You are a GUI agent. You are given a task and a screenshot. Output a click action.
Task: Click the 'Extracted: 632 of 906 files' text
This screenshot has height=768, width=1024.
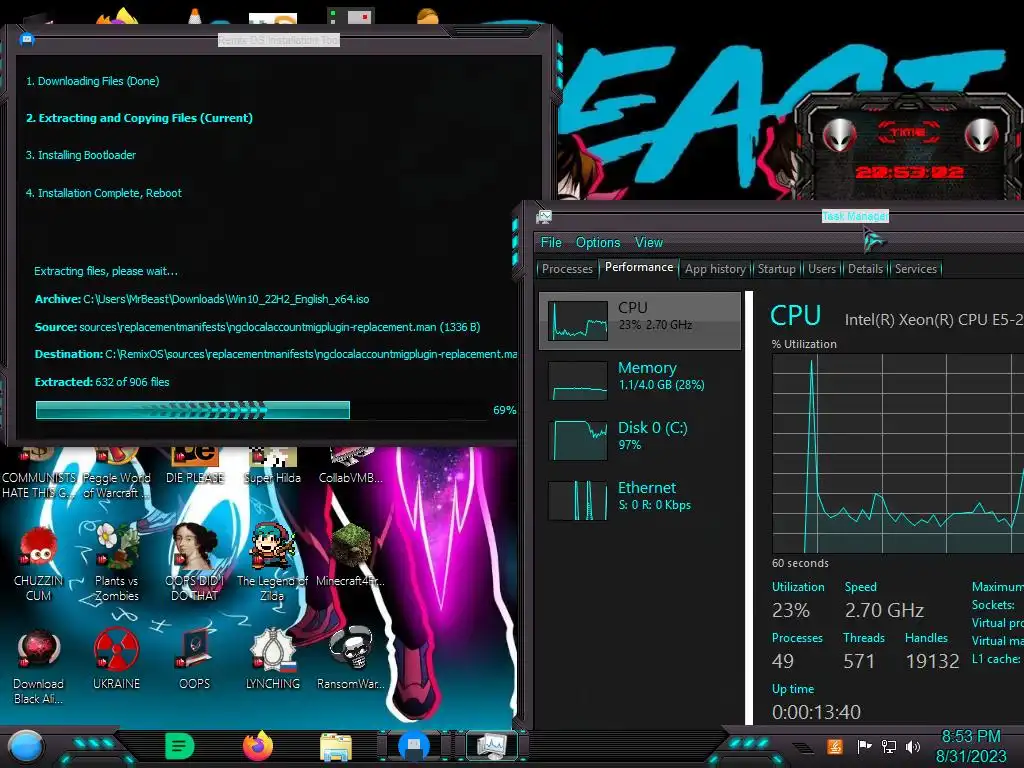(102, 382)
